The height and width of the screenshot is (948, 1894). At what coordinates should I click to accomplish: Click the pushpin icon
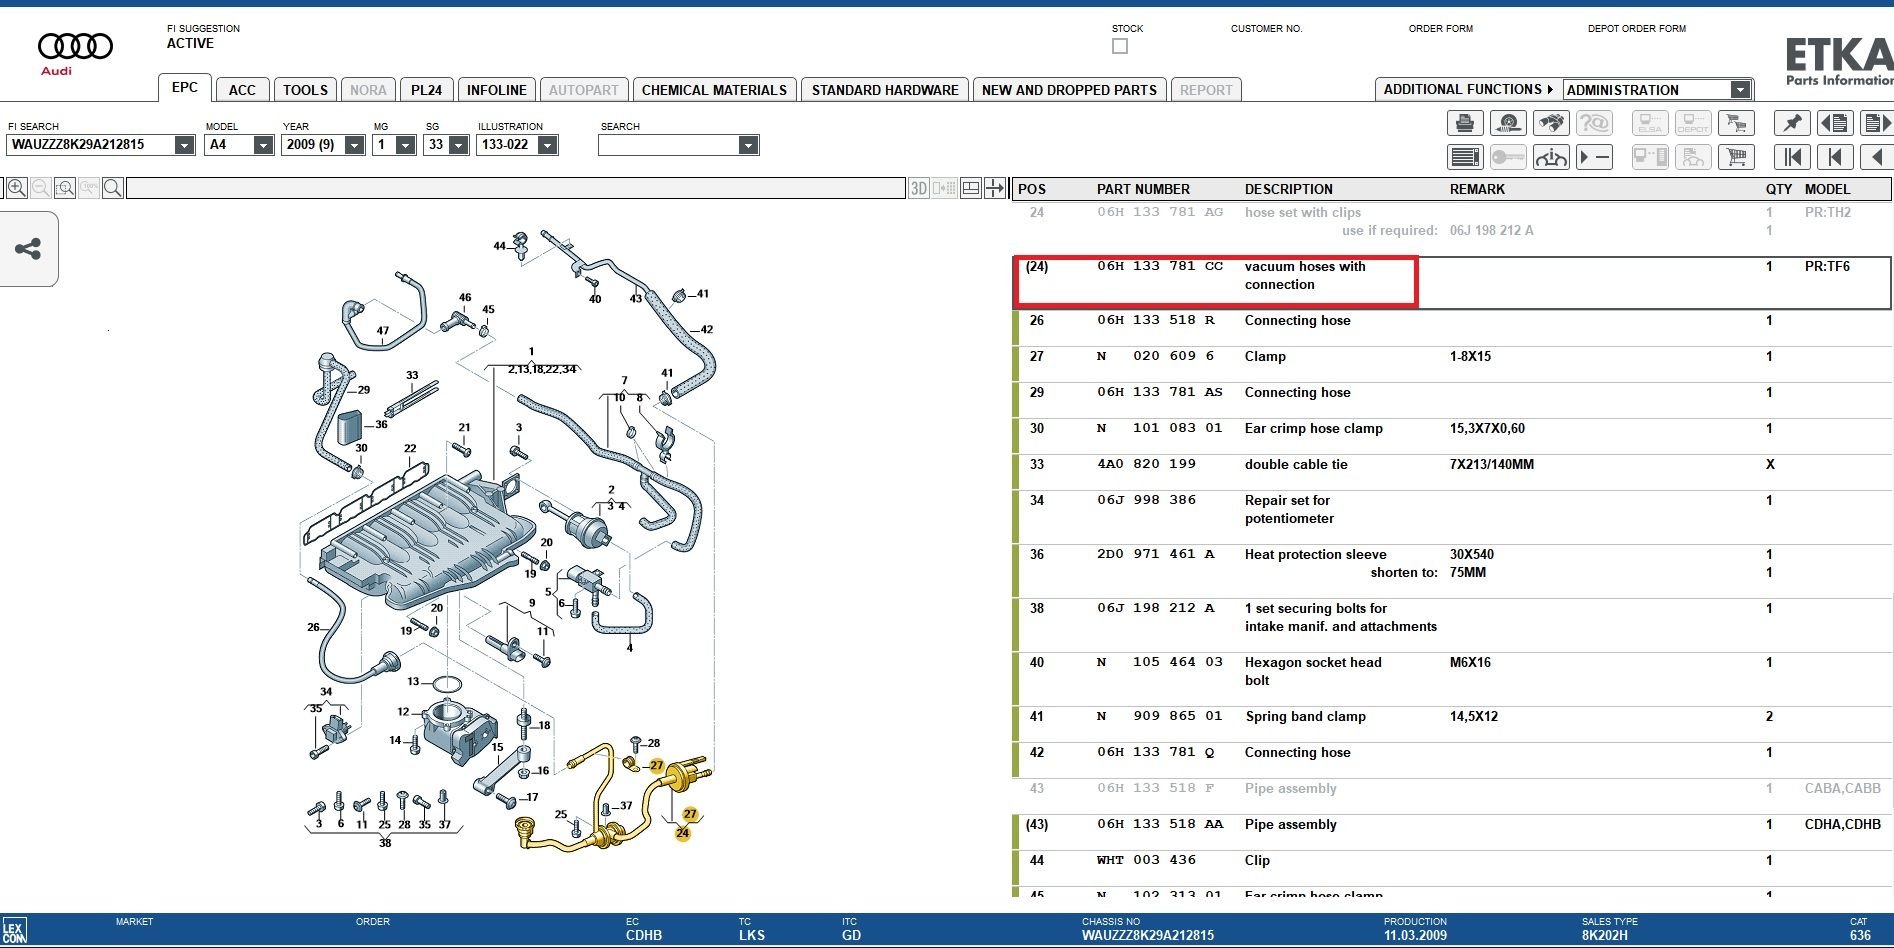tap(1792, 123)
